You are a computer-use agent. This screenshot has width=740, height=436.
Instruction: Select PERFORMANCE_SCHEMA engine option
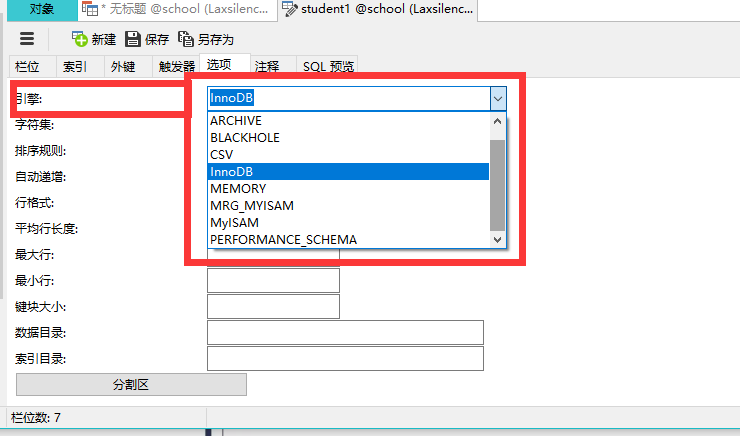[283, 239]
